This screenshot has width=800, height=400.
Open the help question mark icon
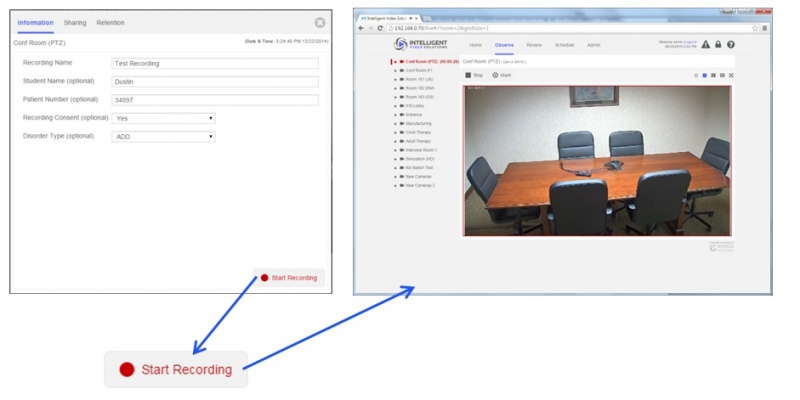click(x=731, y=44)
